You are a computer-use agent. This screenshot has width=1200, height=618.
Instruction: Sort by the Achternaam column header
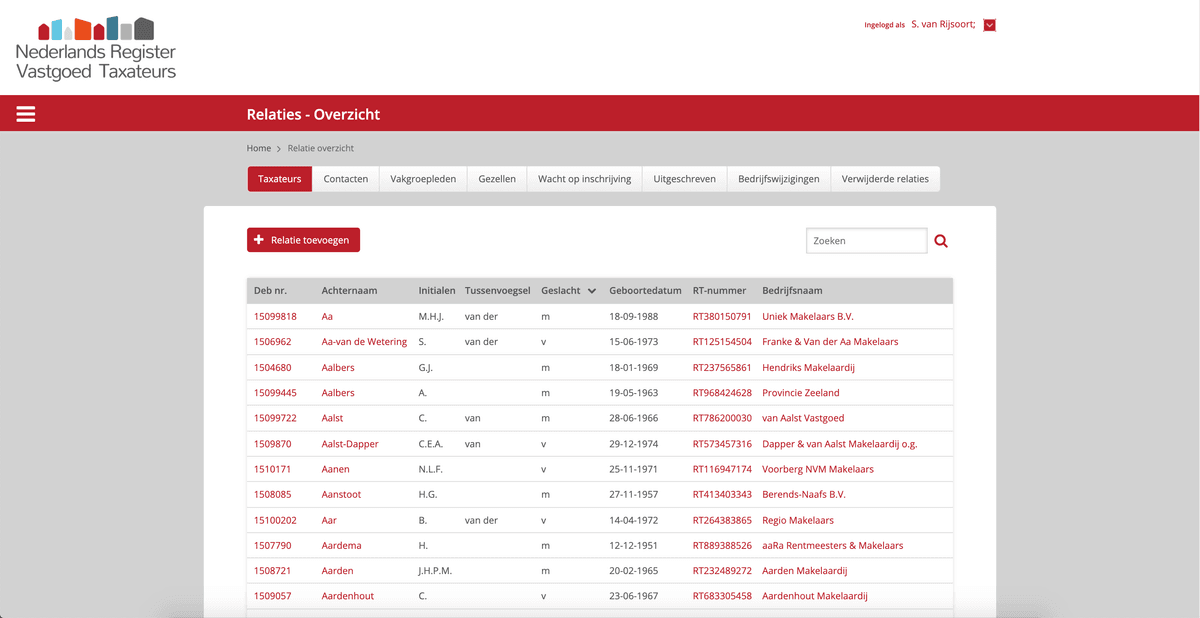coord(349,291)
